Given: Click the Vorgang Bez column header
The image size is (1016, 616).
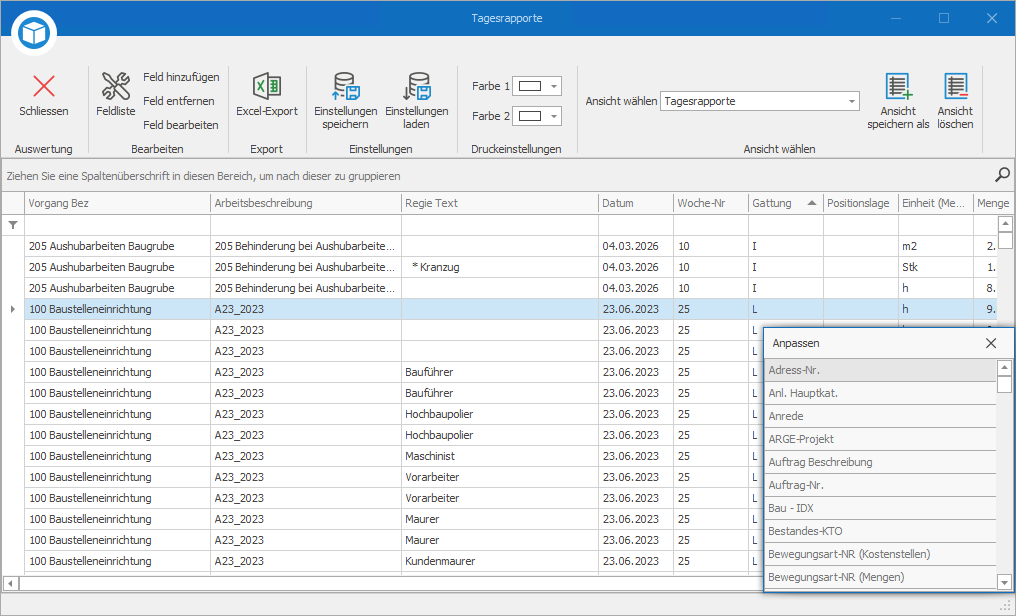Looking at the screenshot, I should [x=117, y=203].
